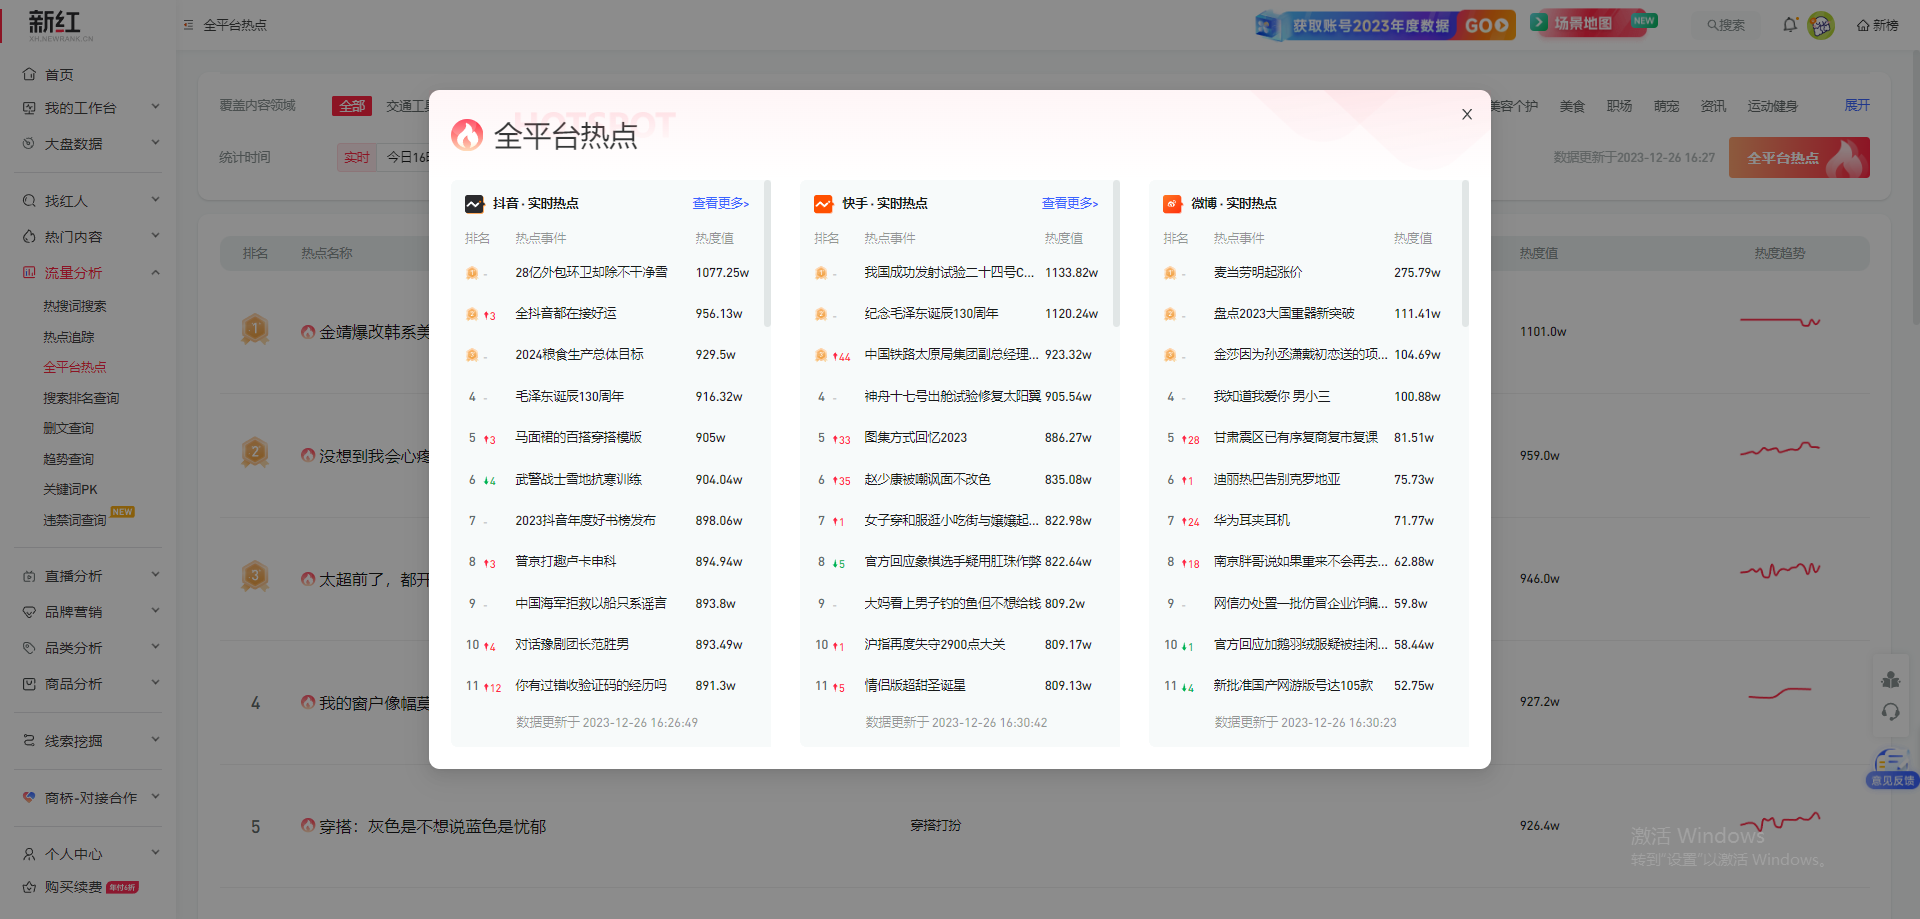
Task: Close the 全平台热点 popup dialog
Action: (x=1466, y=114)
